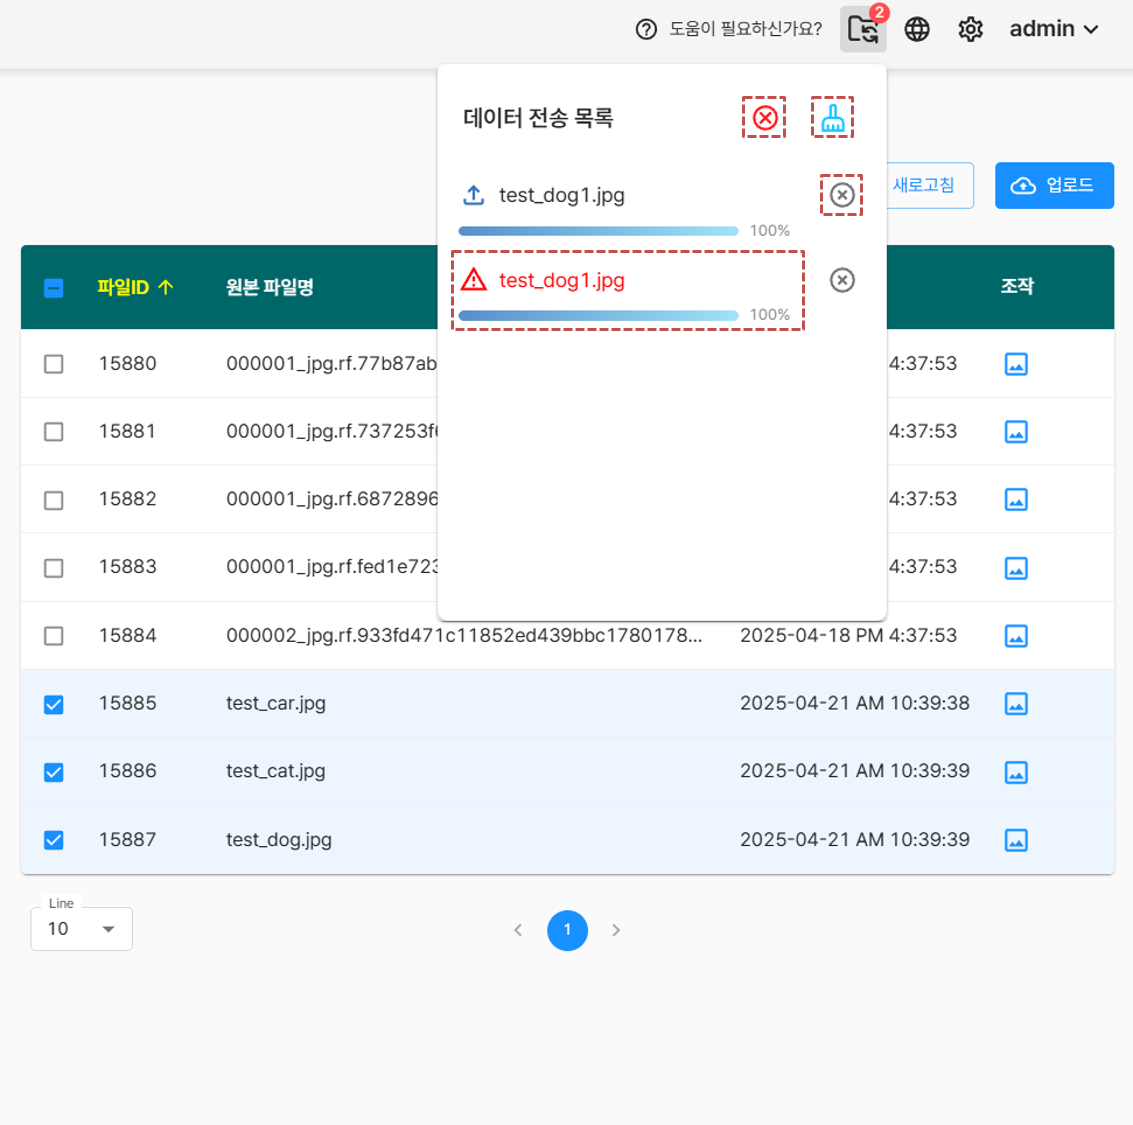The image size is (1133, 1125).
Task: Click the red test_dog1.jpg file name
Action: point(561,280)
